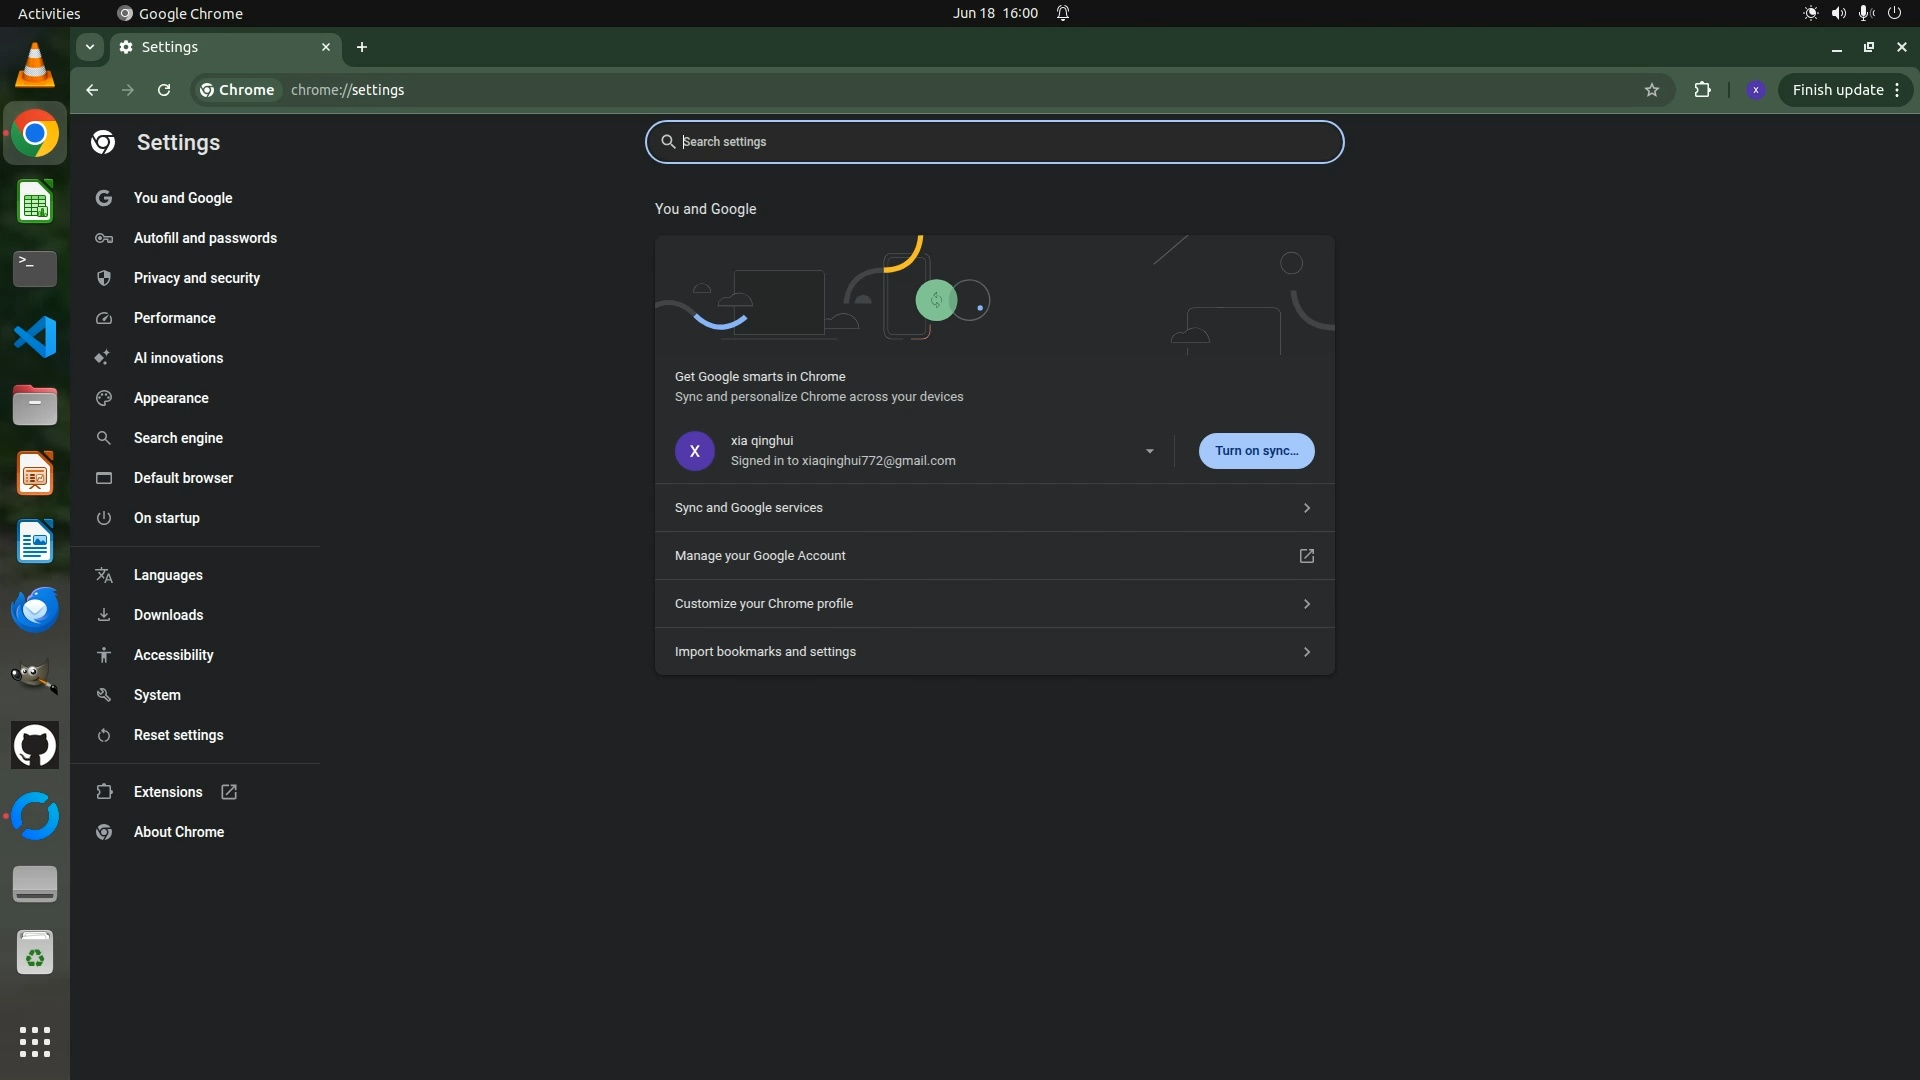Reload the page with the refresh icon
Screen dimensions: 1920x1080
click(164, 90)
